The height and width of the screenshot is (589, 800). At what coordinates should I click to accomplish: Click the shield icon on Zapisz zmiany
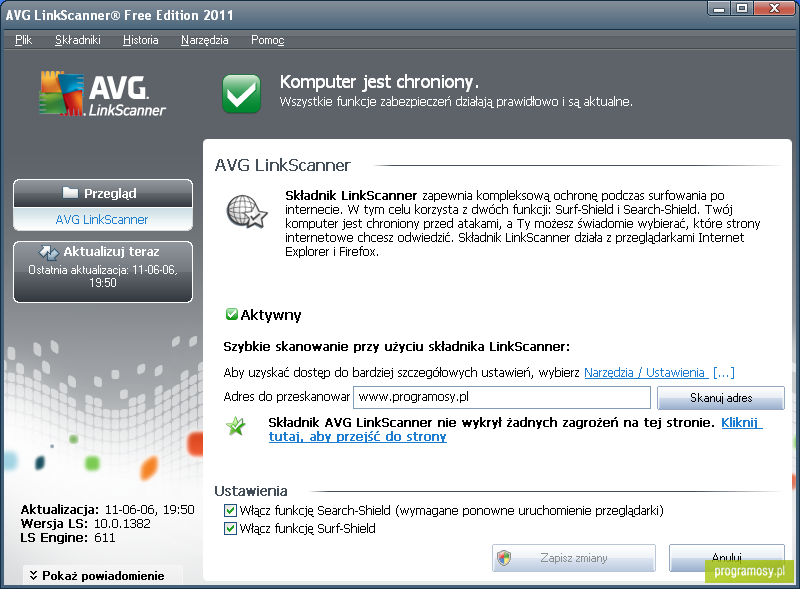coord(504,558)
